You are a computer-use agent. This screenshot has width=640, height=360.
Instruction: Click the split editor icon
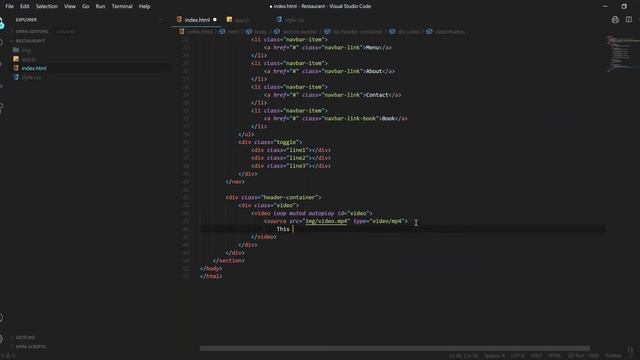pos(629,20)
